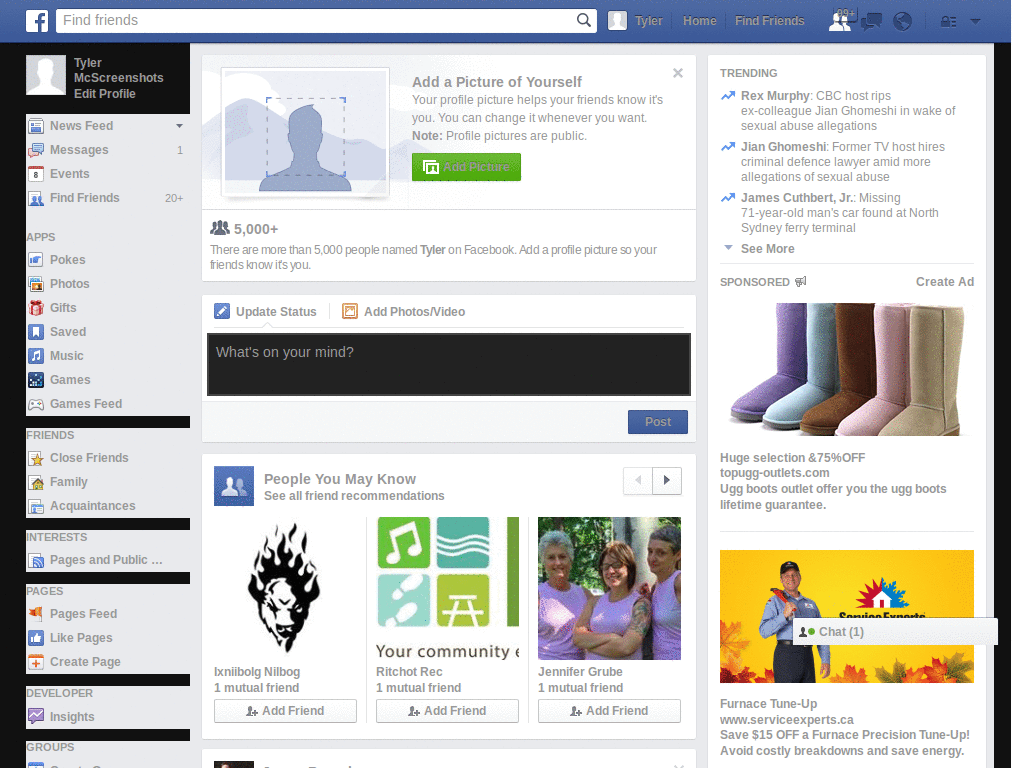Click the People You May Know icon

(x=234, y=486)
